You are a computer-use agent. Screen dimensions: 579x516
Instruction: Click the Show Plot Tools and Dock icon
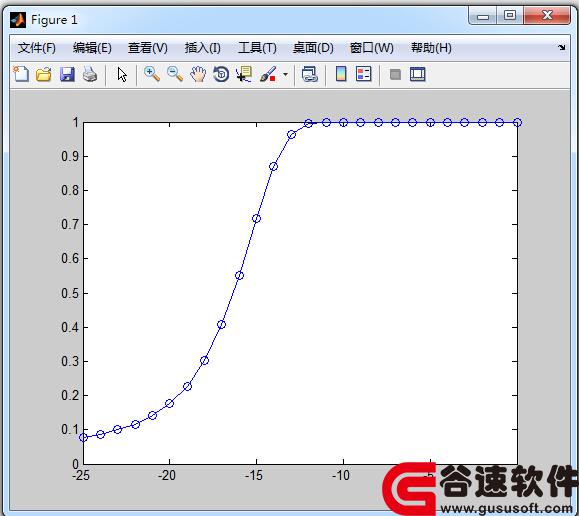(418, 74)
